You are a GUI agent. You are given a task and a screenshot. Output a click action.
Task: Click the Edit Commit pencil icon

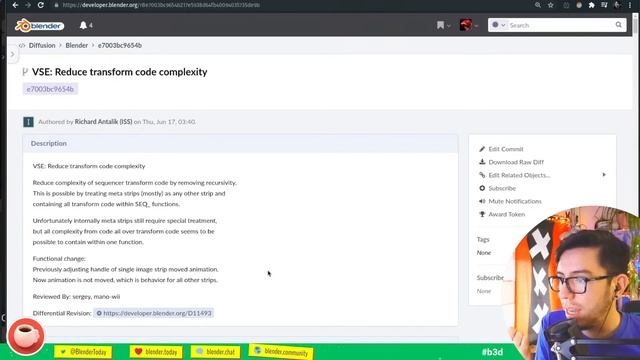coord(482,149)
